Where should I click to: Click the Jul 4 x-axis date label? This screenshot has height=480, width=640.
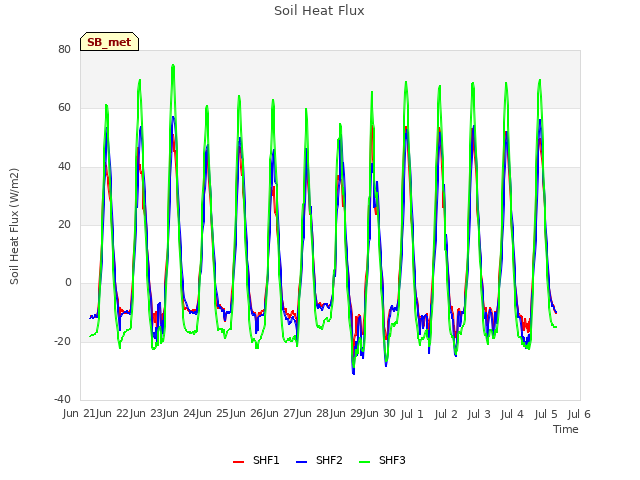click(512, 414)
